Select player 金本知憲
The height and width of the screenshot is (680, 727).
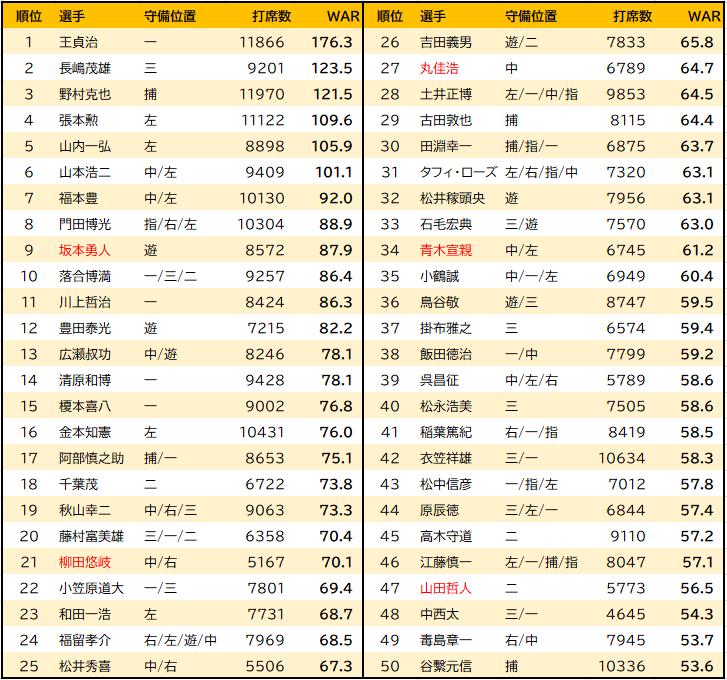85,432
